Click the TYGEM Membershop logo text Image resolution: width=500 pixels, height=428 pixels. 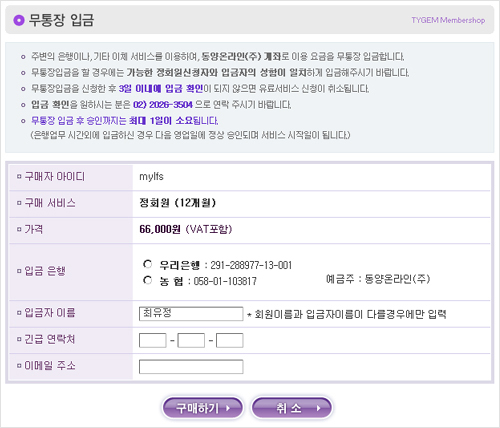pyautogui.click(x=448, y=20)
